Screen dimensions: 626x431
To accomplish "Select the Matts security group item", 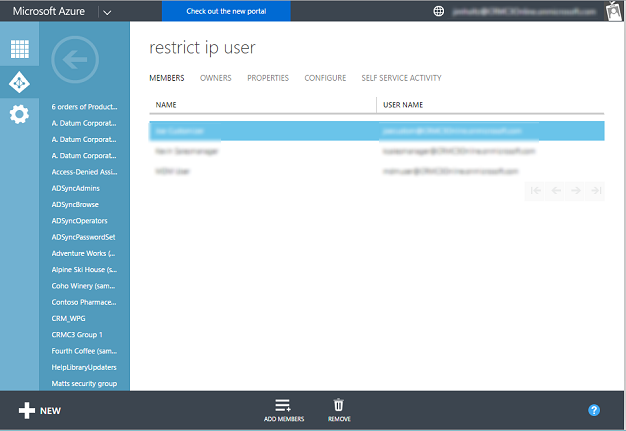I will (84, 383).
